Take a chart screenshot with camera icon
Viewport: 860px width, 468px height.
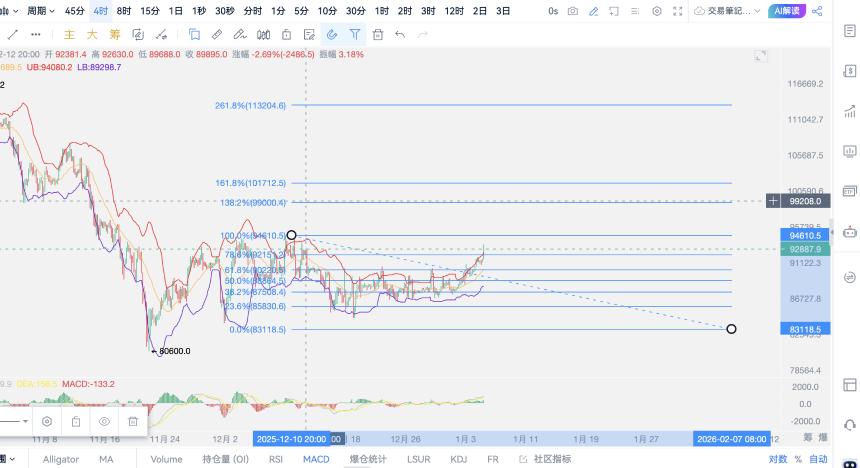pyautogui.click(x=573, y=11)
